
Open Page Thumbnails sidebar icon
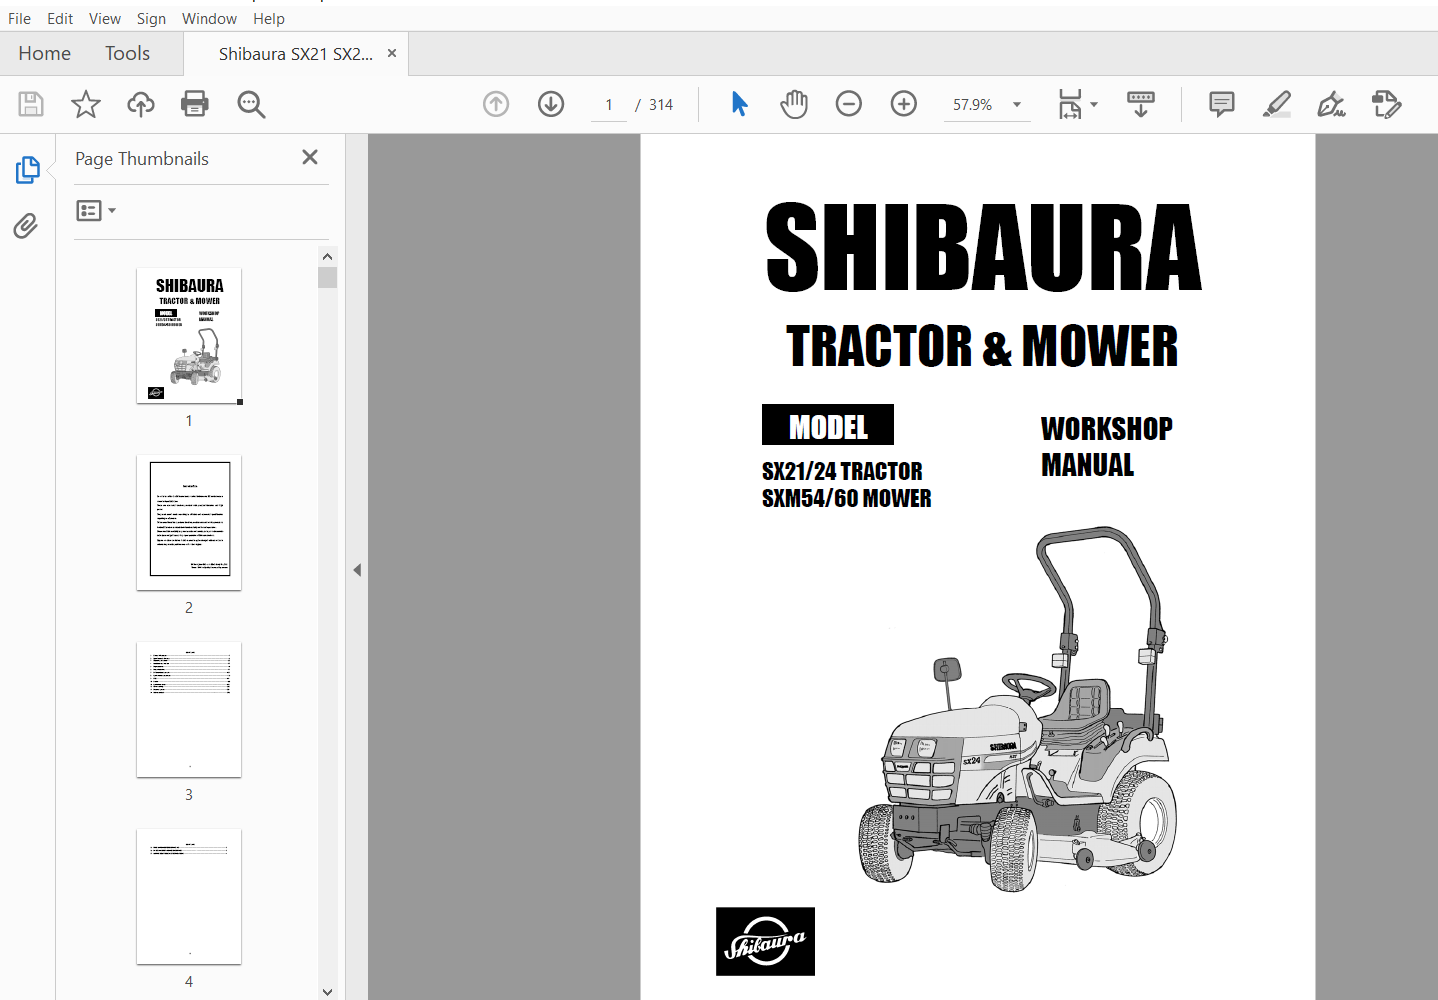click(x=27, y=170)
